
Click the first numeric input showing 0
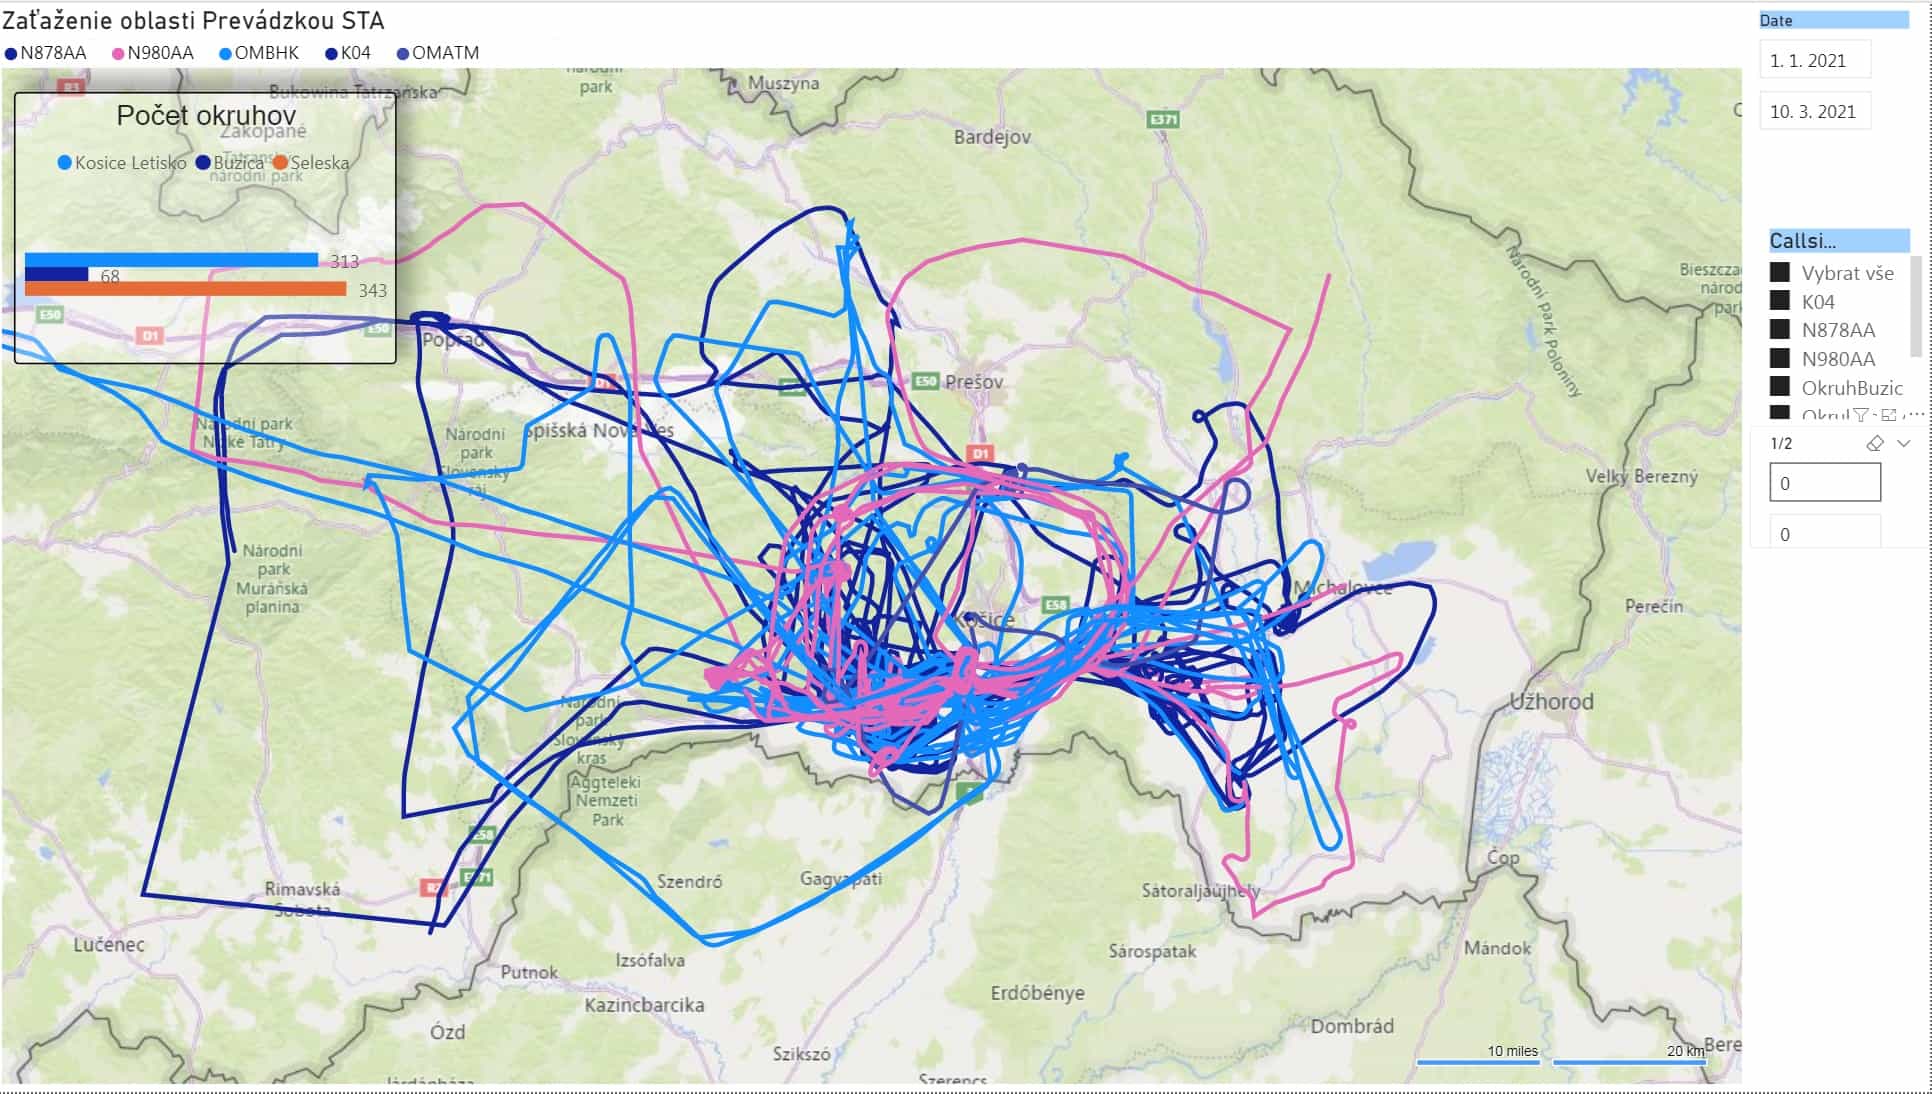pos(1825,483)
